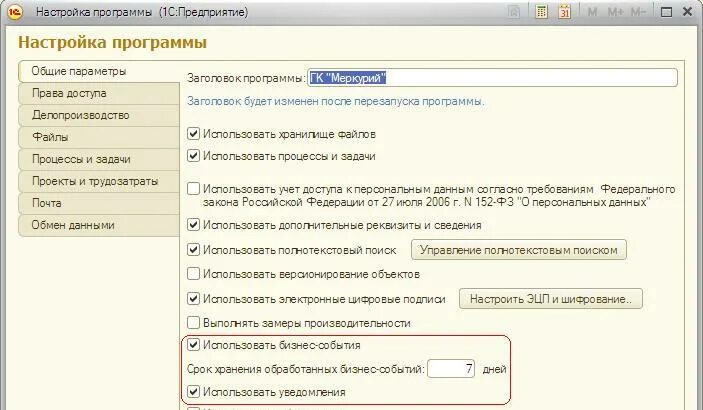Enable учет доступа к персональным данным checkbox
The width and height of the screenshot is (703, 410).
click(x=193, y=189)
